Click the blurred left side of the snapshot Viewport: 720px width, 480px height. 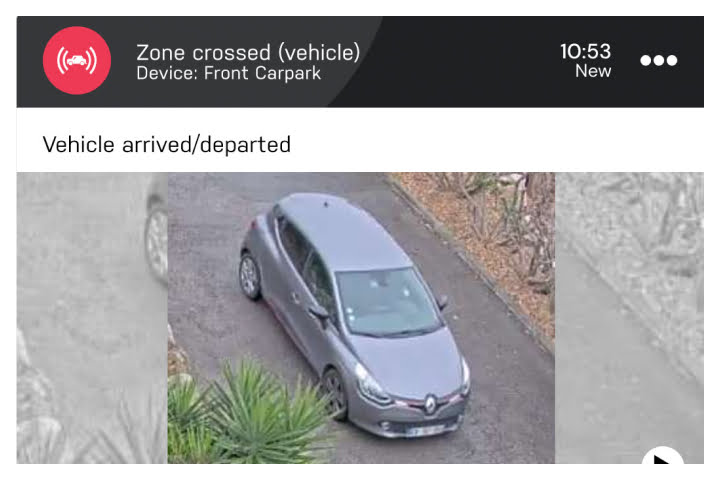(x=92, y=318)
